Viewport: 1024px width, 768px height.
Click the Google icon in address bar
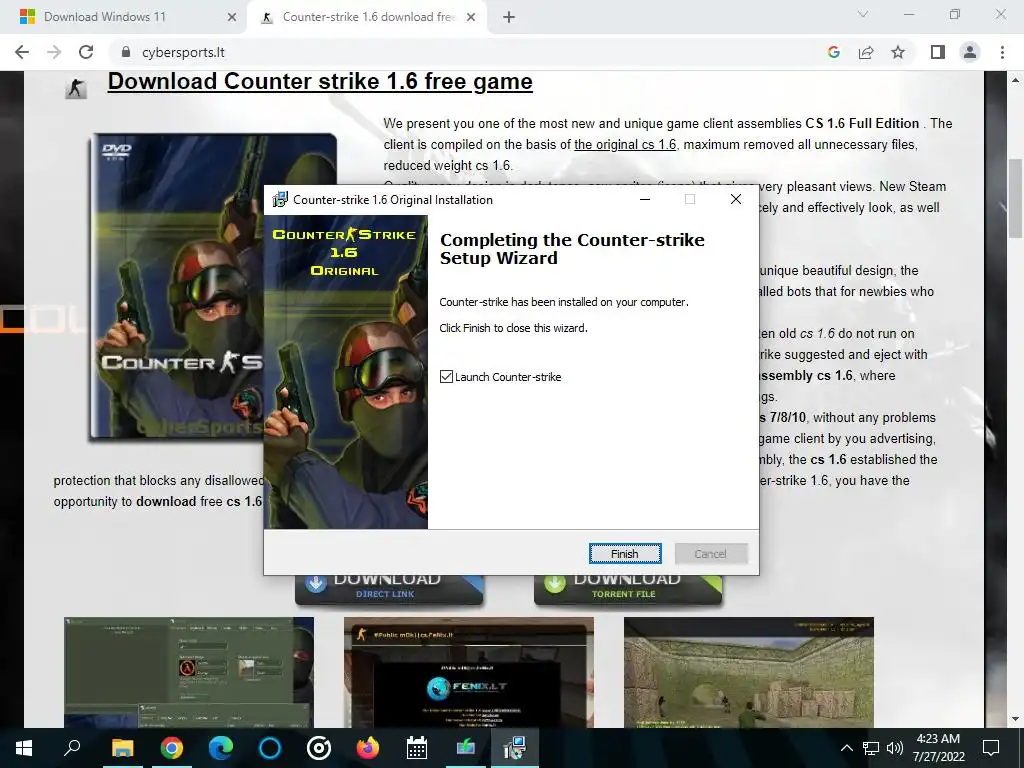(833, 52)
